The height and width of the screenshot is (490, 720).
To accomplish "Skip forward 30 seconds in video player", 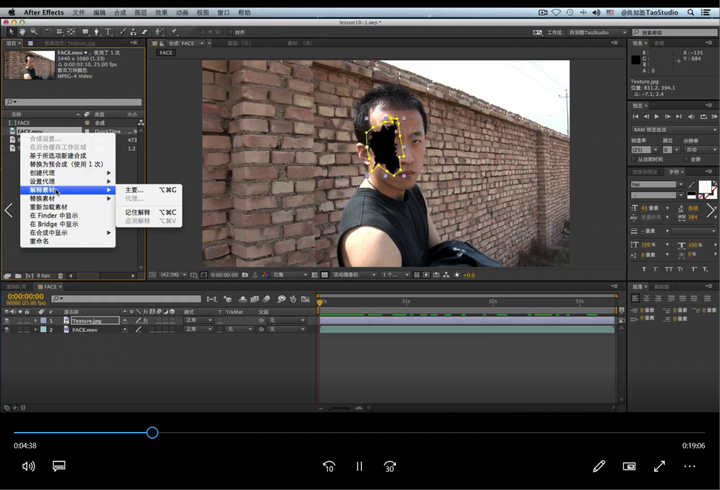I will pyautogui.click(x=389, y=467).
